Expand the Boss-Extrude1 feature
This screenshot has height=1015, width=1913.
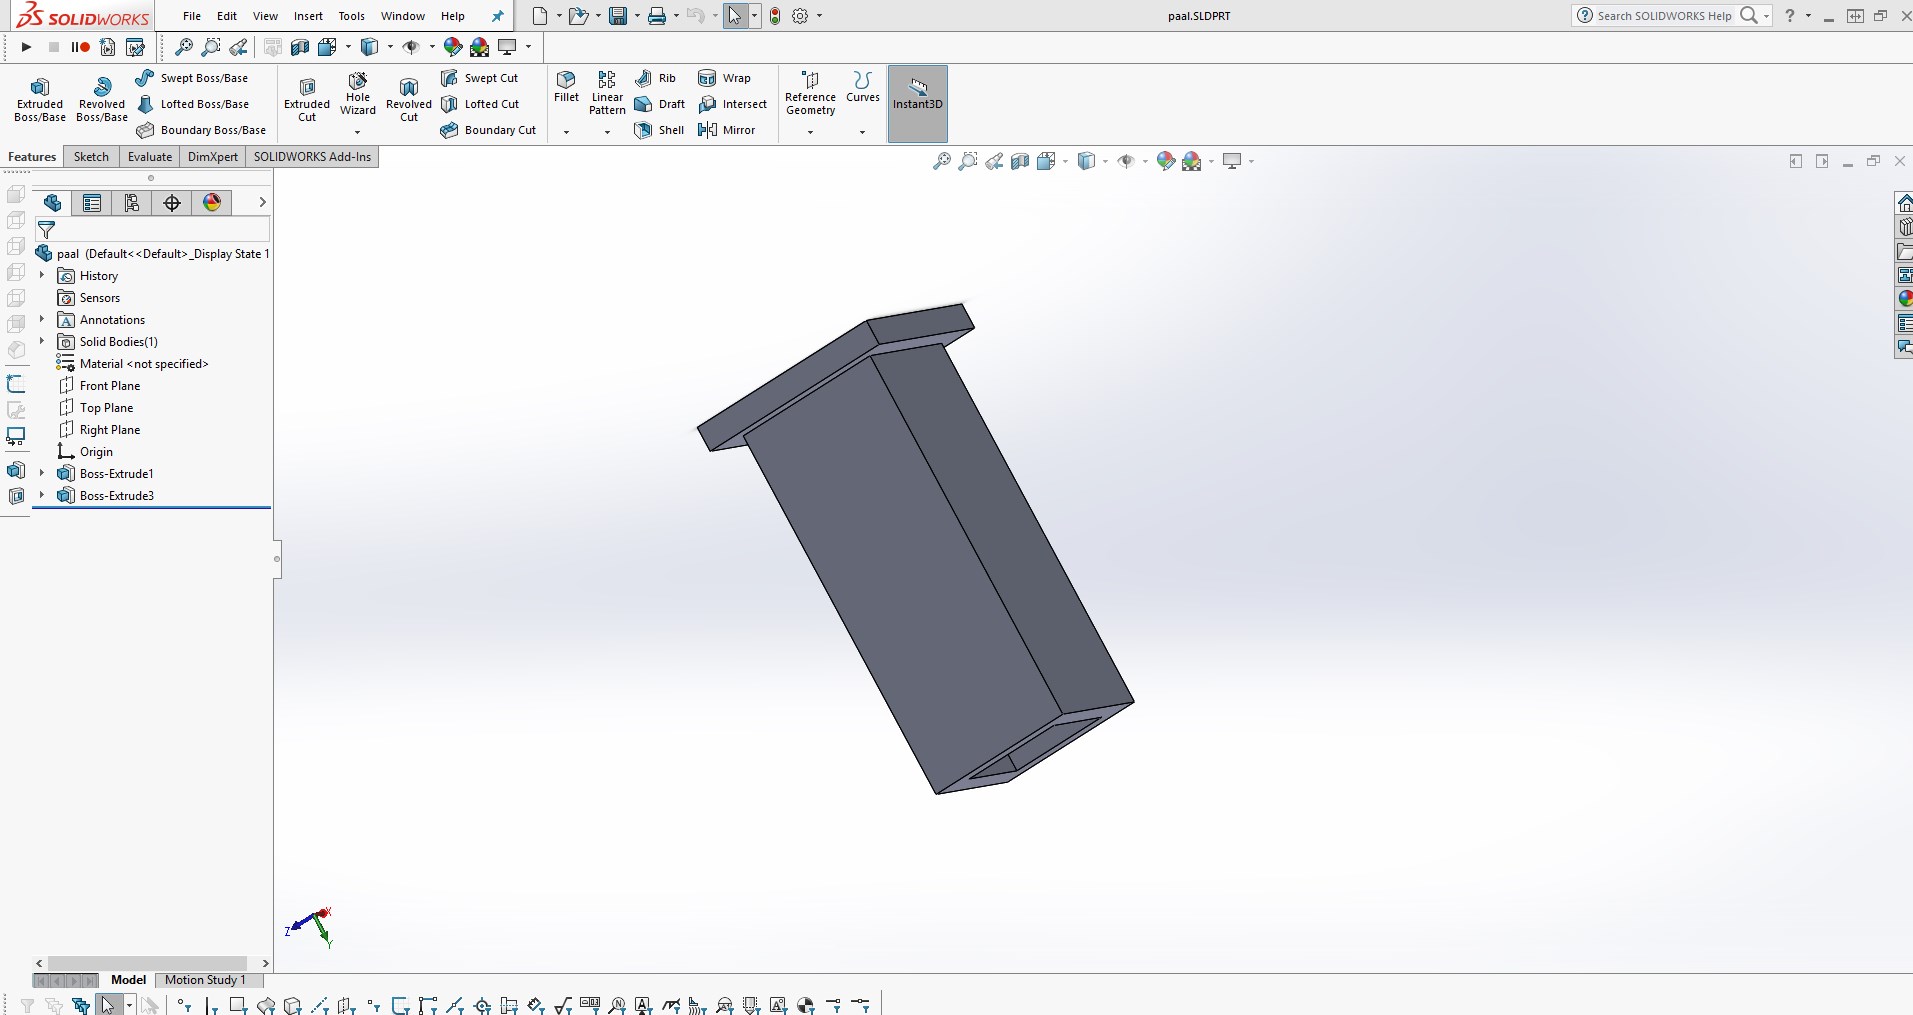point(42,473)
